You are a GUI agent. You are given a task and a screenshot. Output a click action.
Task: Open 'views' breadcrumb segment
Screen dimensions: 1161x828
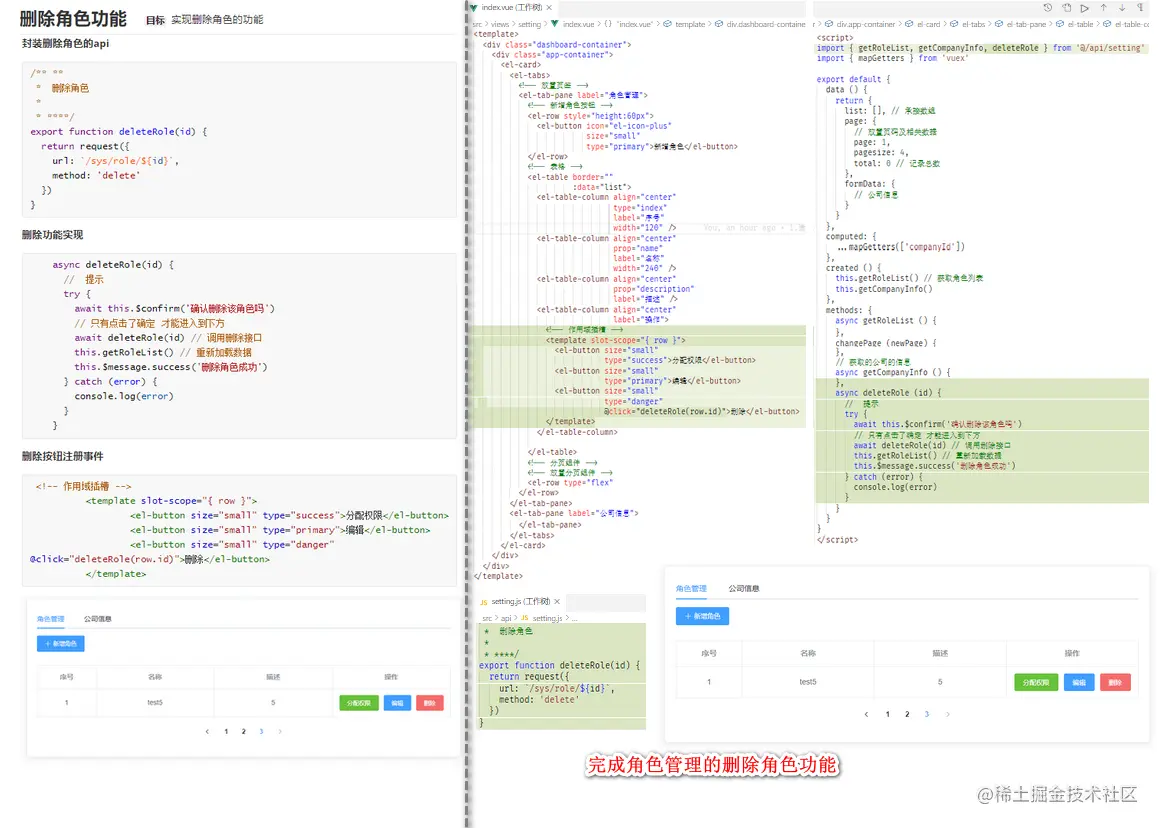pos(500,24)
